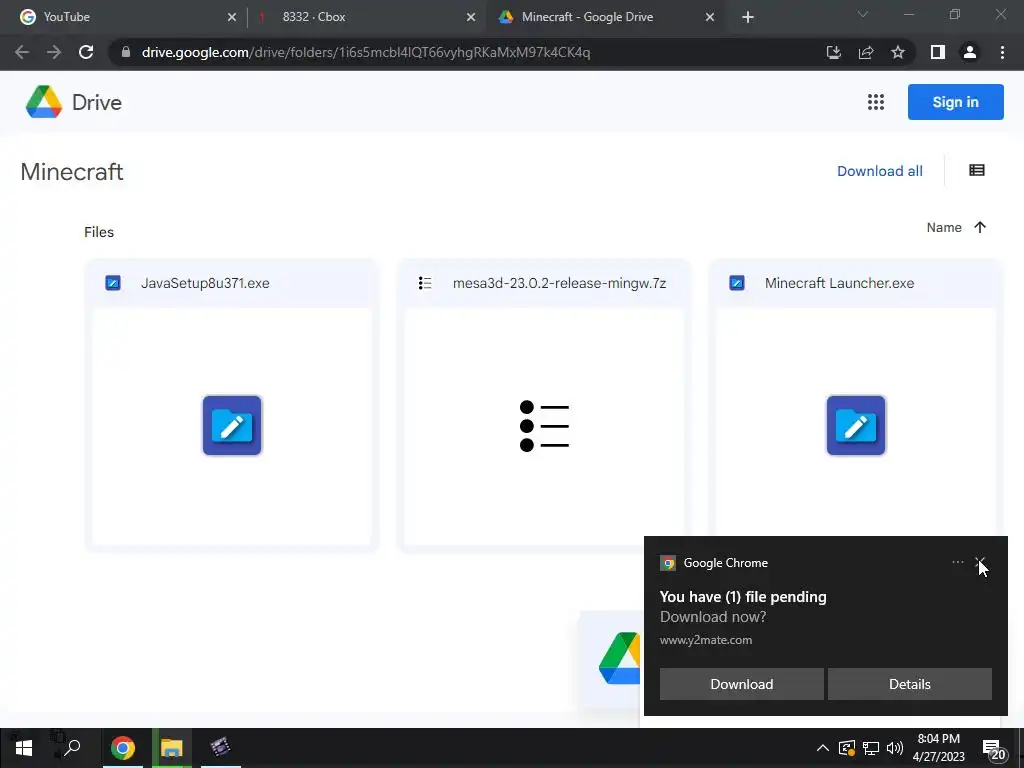Viewport: 1024px width, 768px height.
Task: Open the Chrome profile icon
Action: coord(970,52)
